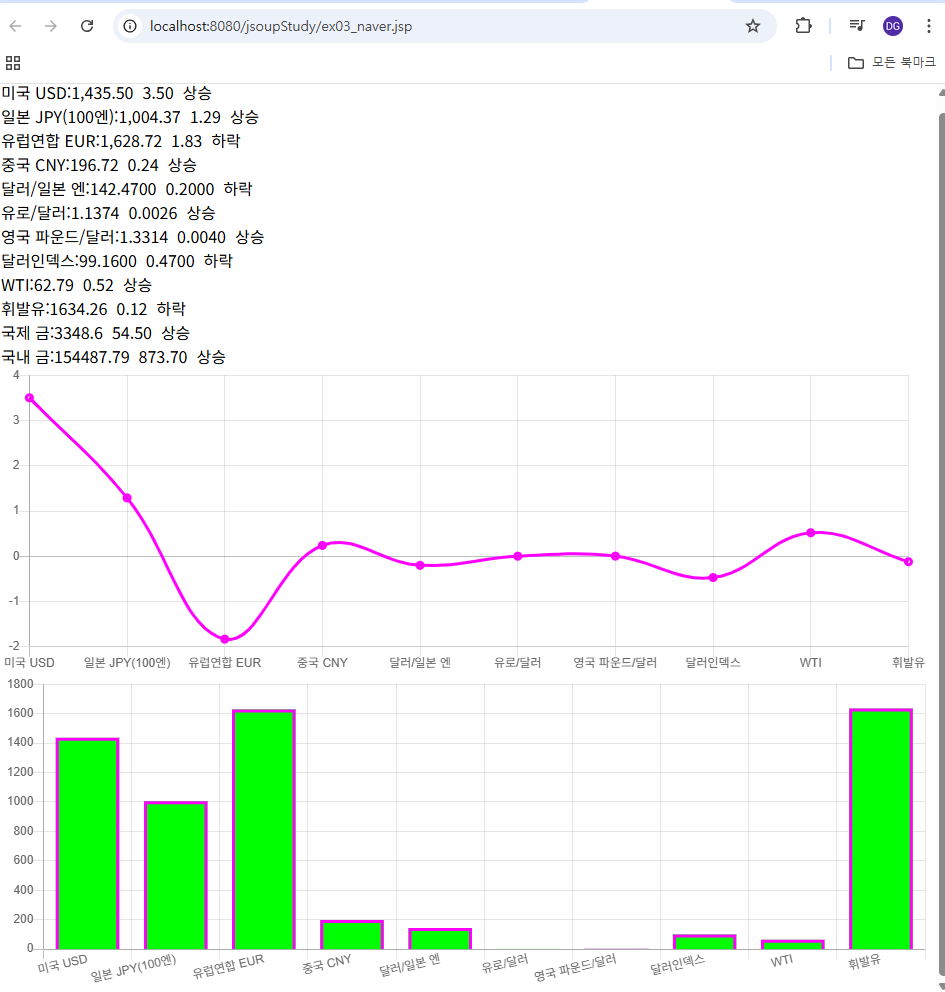Click the 달러인덱스 green bar
The height and width of the screenshot is (992, 945).
tap(705, 941)
